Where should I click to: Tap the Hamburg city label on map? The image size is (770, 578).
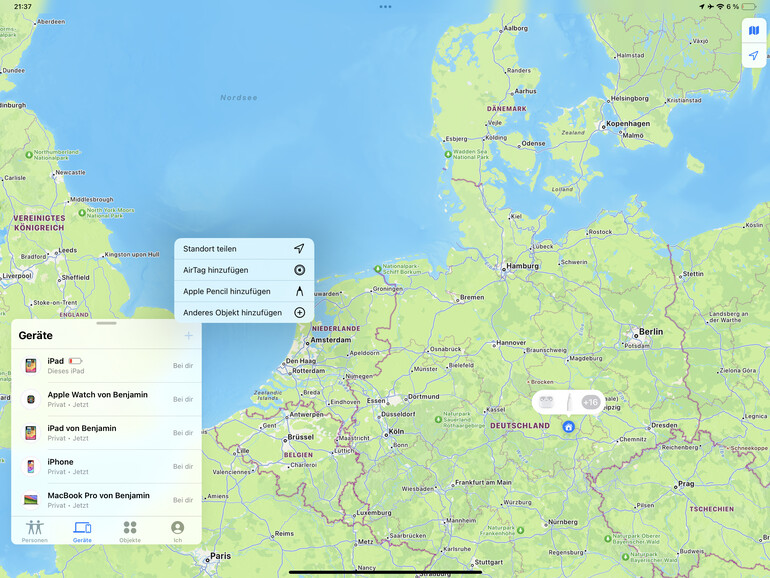point(522,266)
